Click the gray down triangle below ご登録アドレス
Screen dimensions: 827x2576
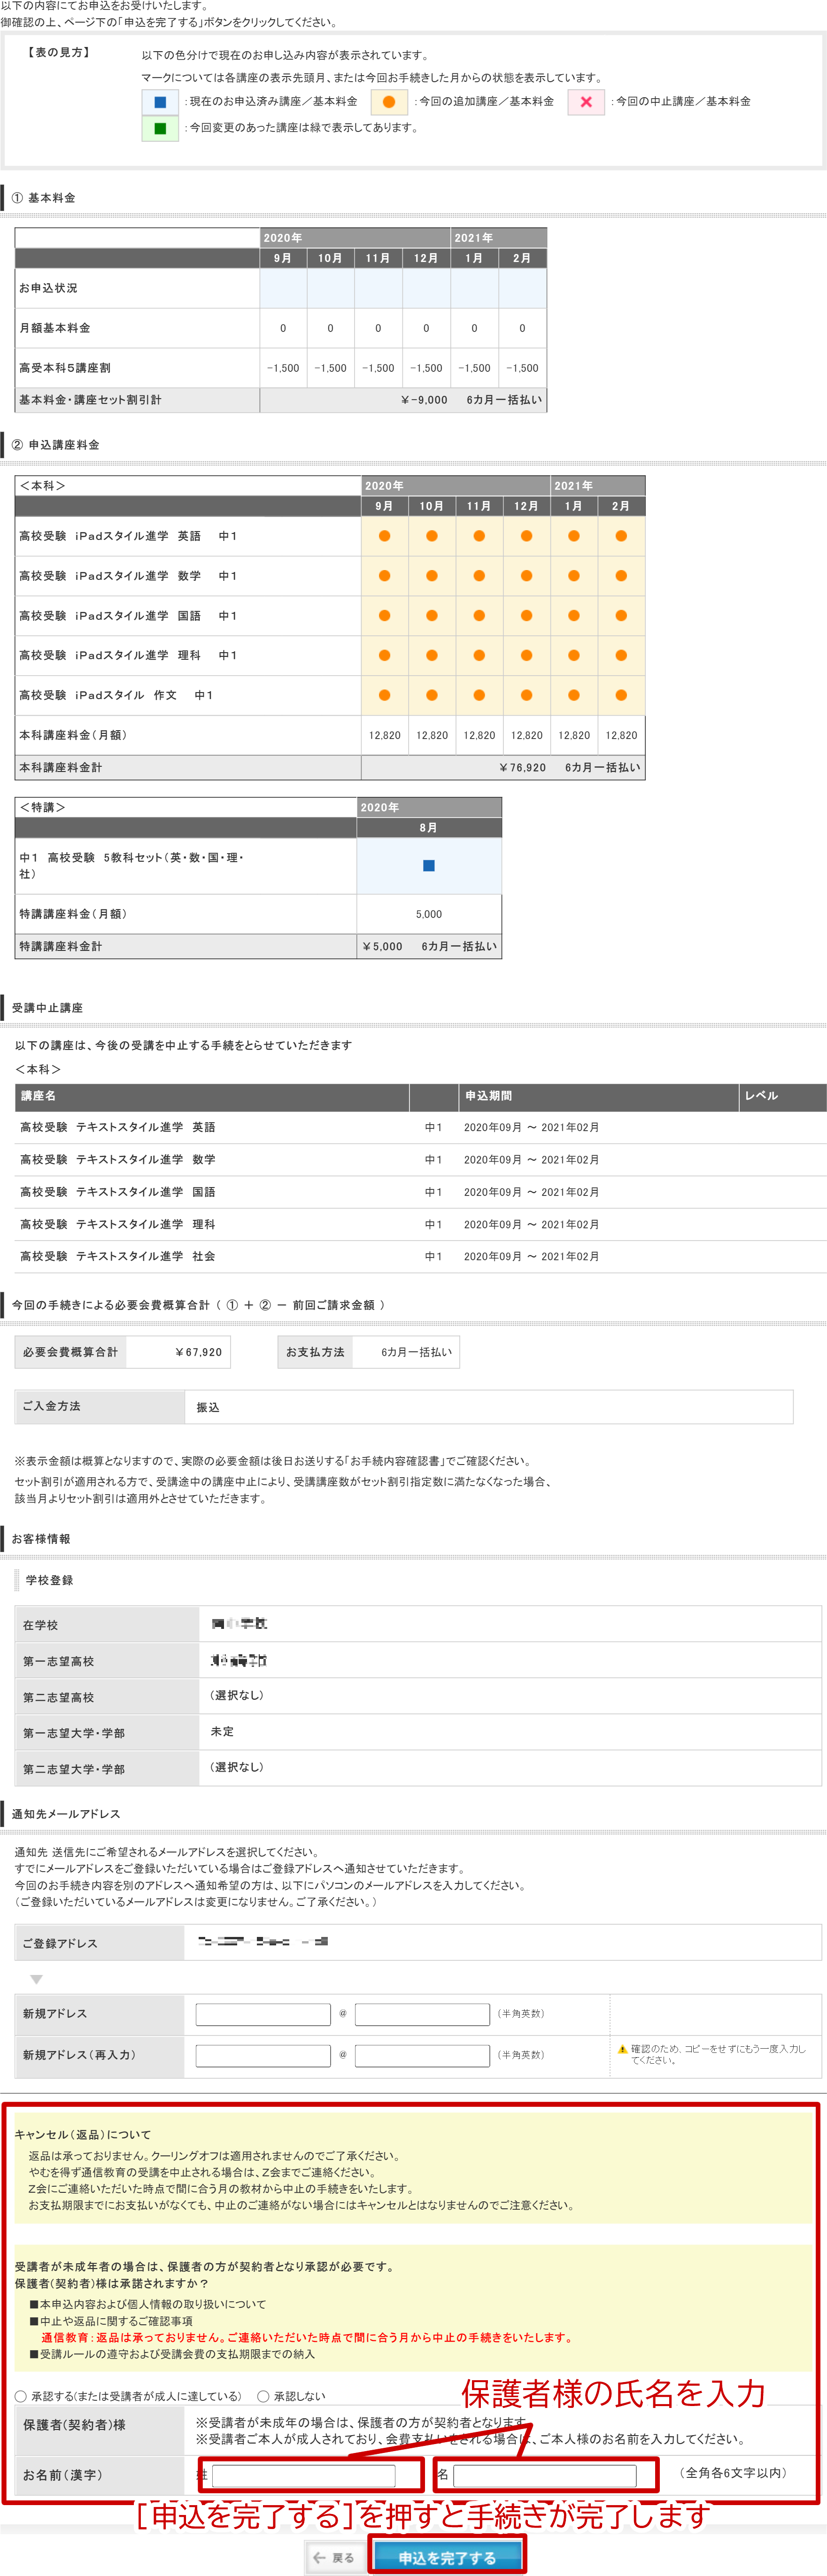[x=36, y=1979]
